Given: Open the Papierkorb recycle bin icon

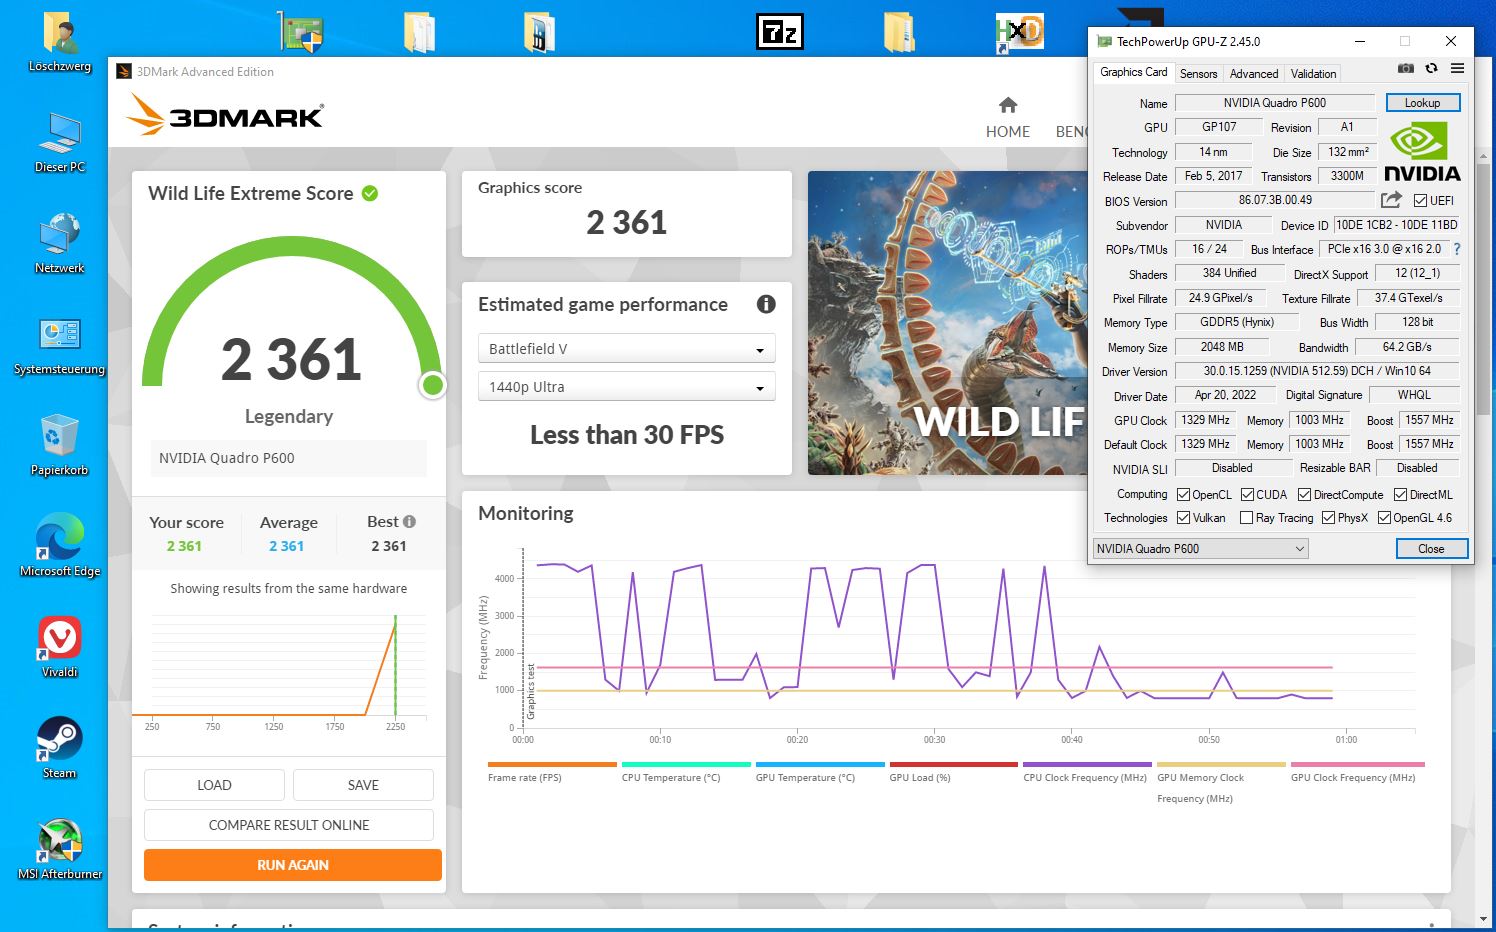Looking at the screenshot, I should coord(60,445).
